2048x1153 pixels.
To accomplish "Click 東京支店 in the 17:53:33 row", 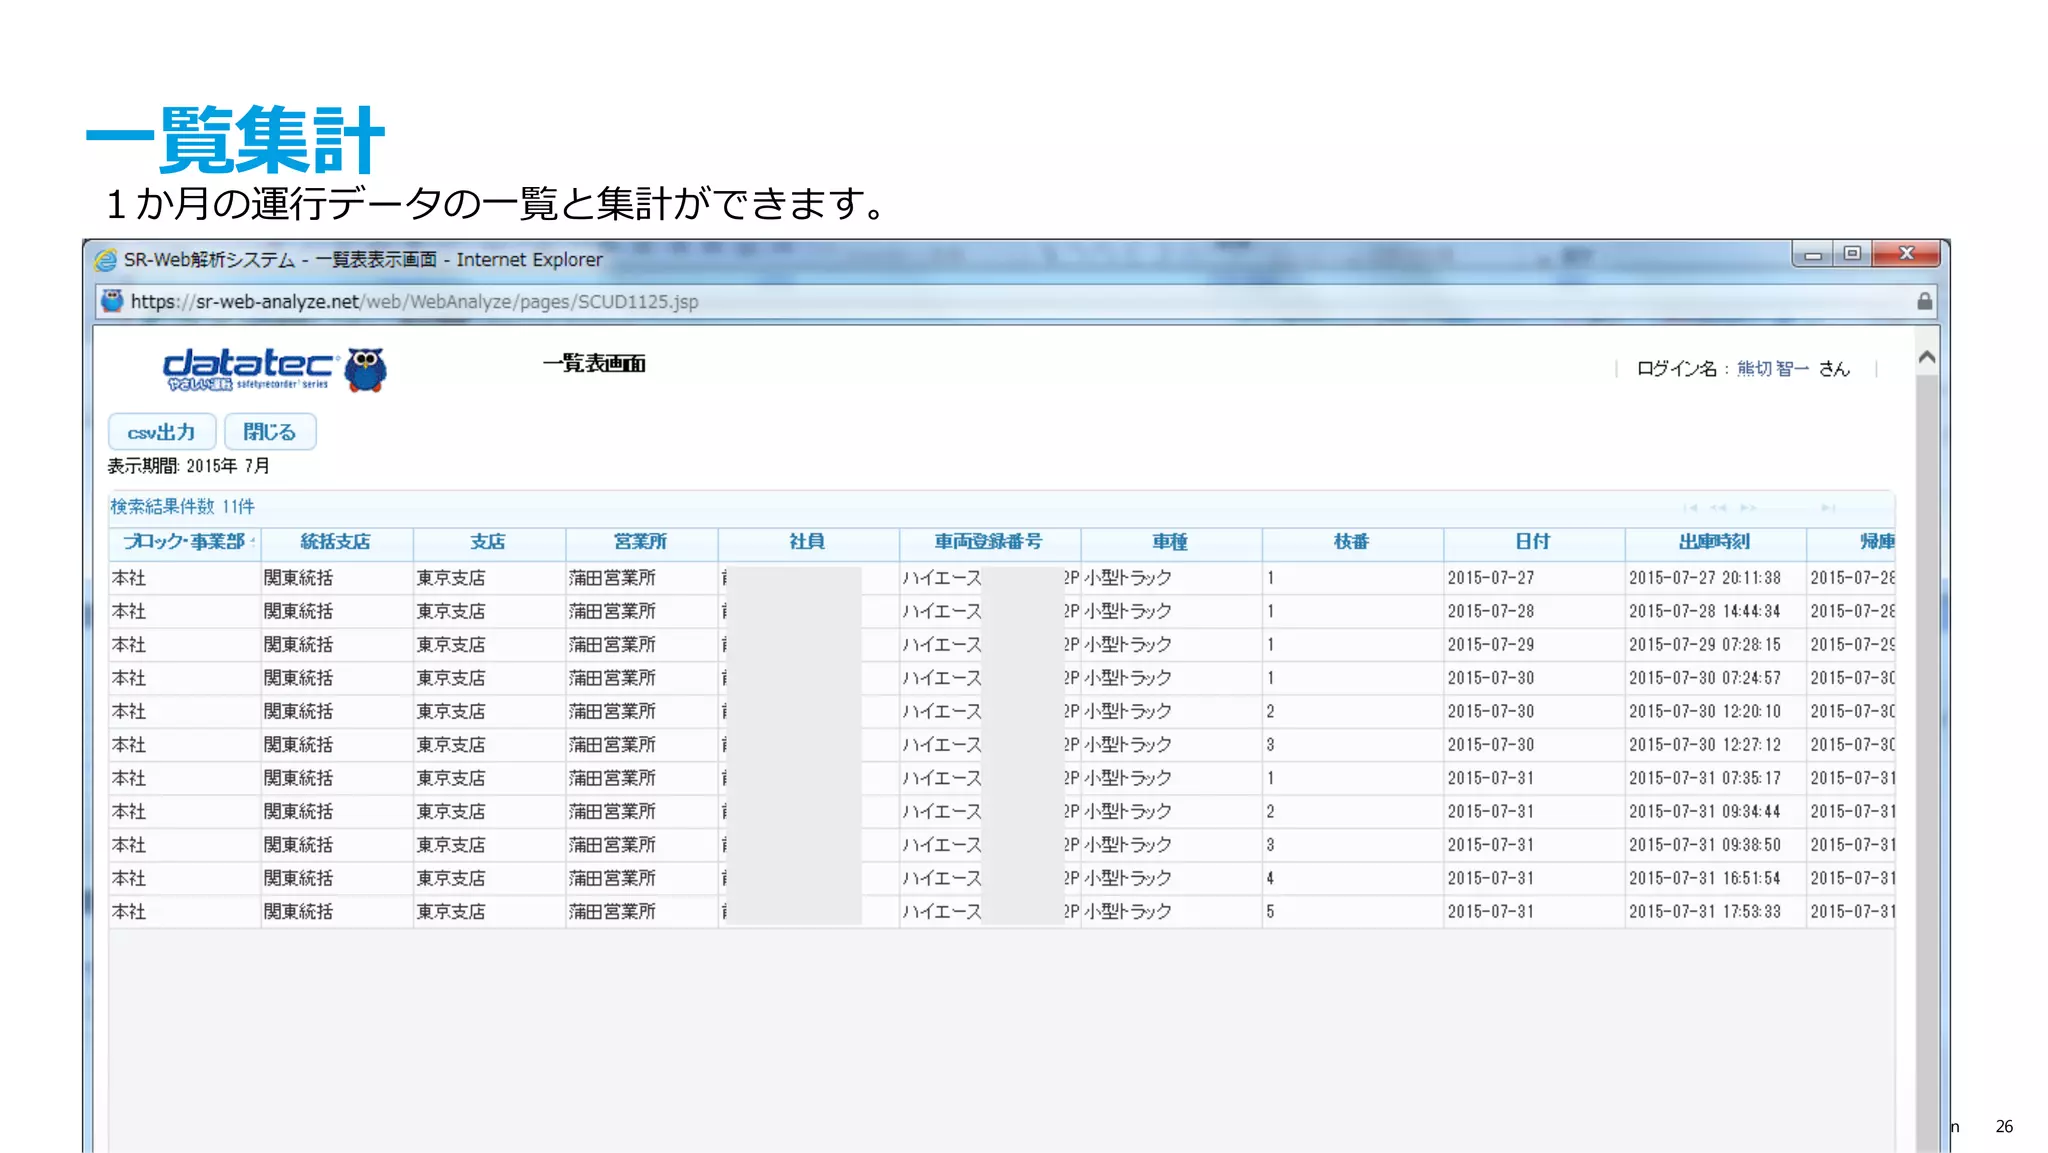I will (x=451, y=912).
